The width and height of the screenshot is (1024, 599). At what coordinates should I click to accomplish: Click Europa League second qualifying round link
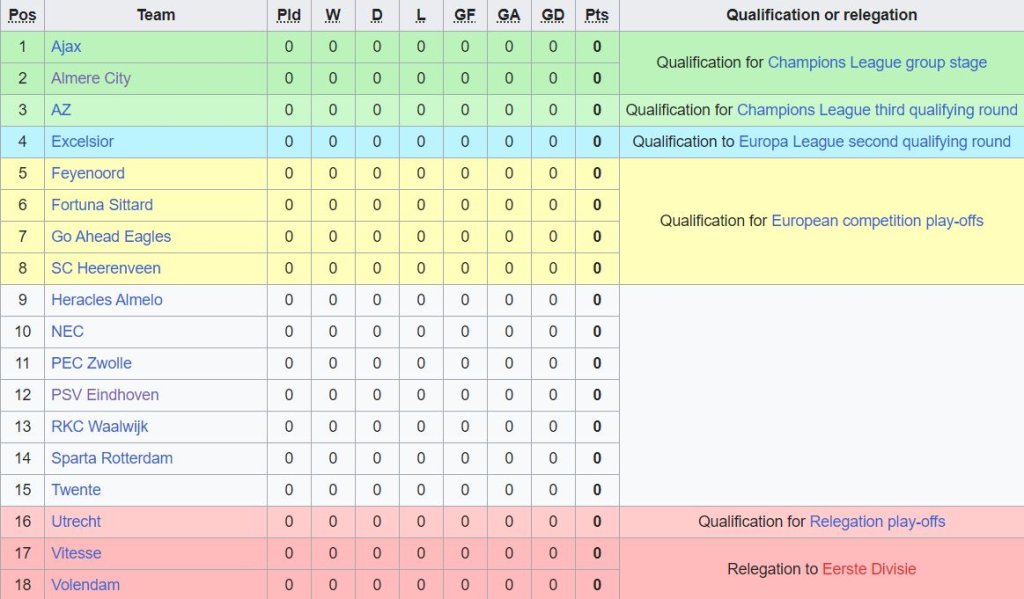coord(874,142)
